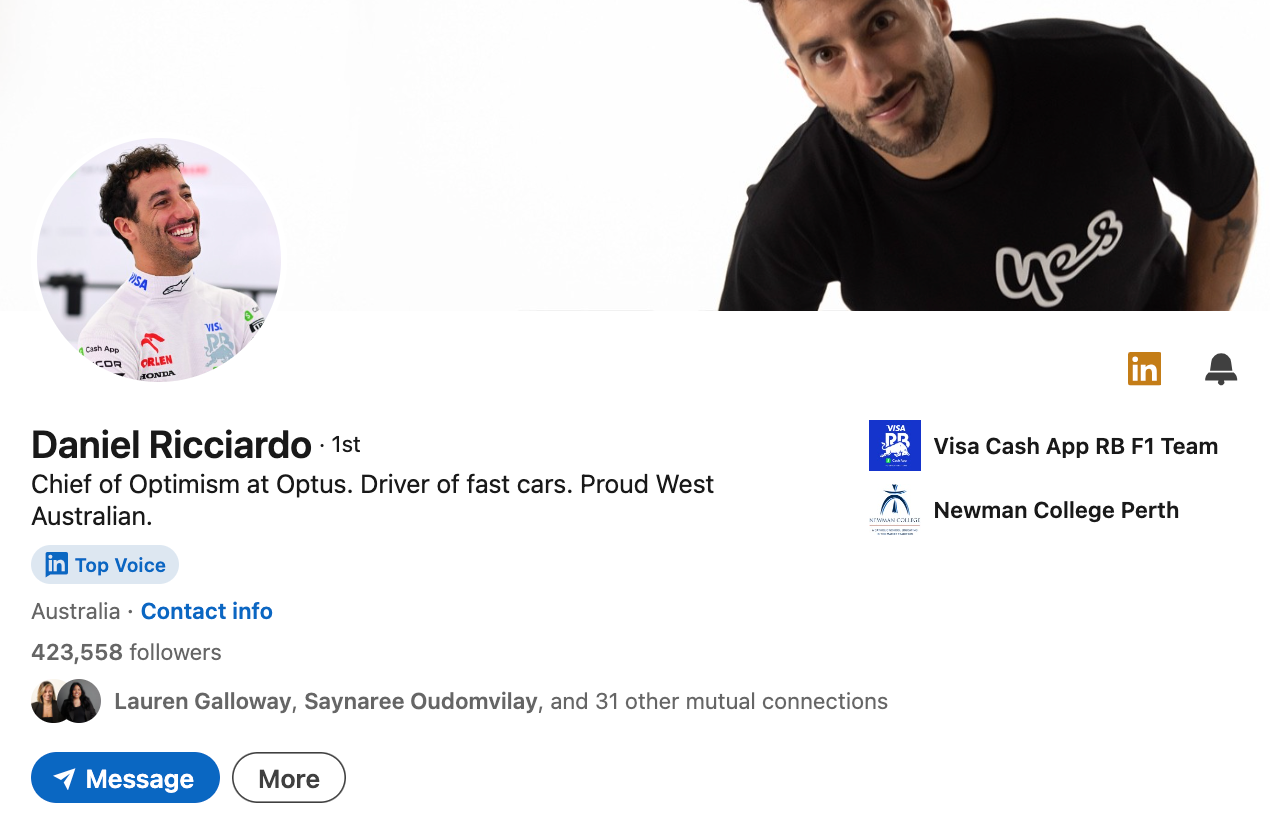This screenshot has height=838, width=1270.
Task: Click the Visa Cash App RB team logo
Action: click(x=895, y=446)
